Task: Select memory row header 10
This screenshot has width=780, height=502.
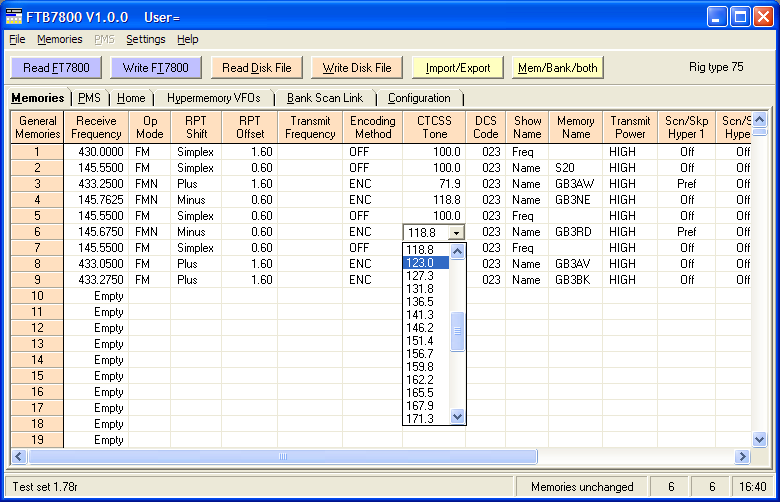Action: pyautogui.click(x=37, y=296)
